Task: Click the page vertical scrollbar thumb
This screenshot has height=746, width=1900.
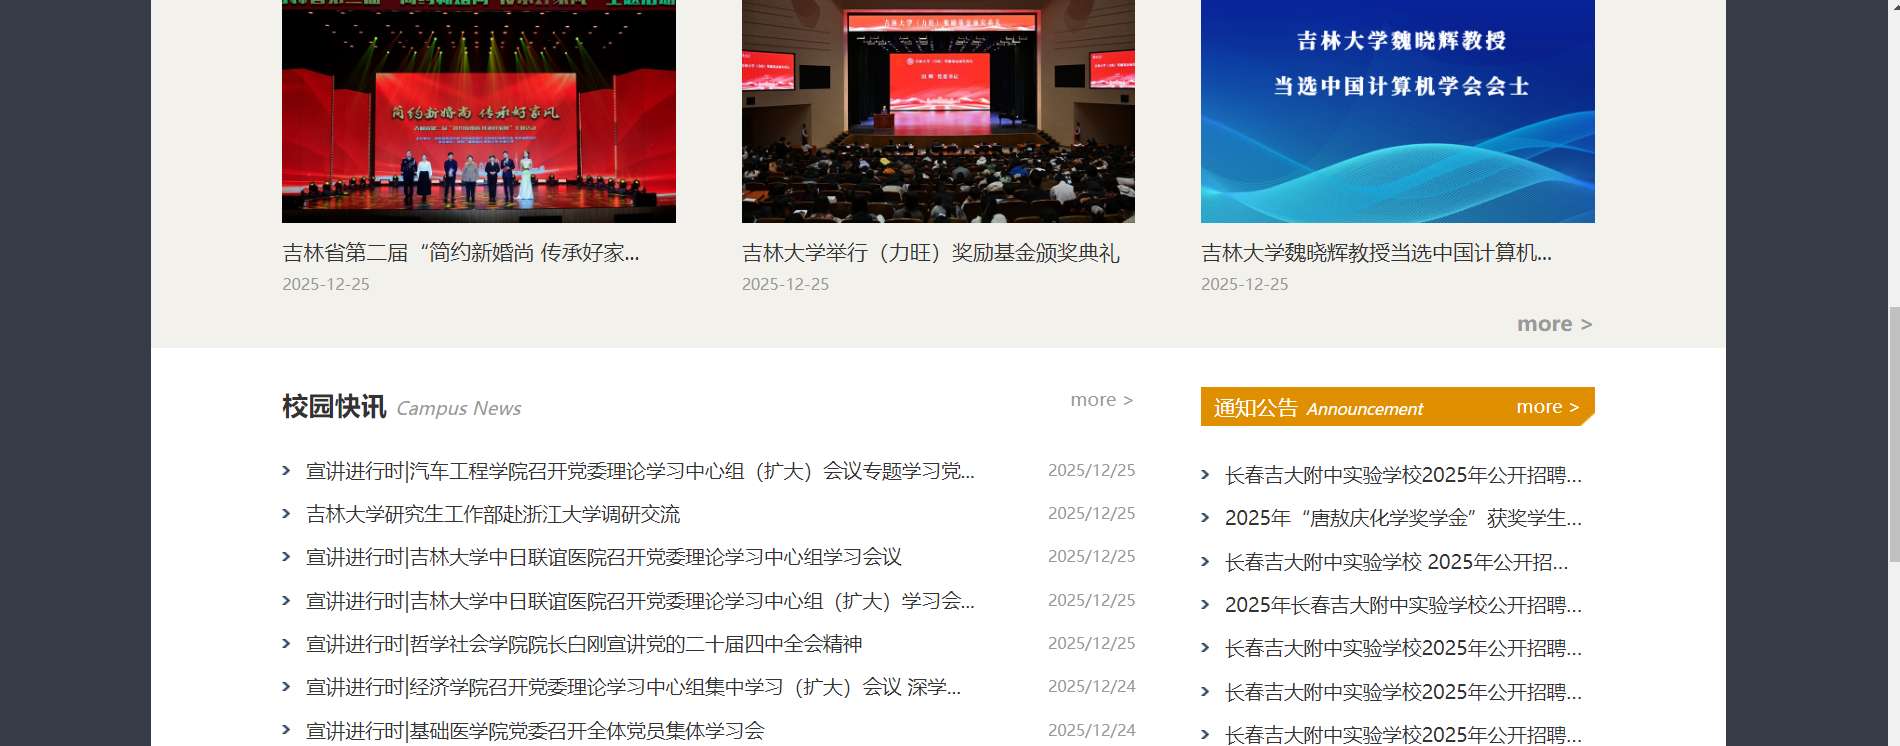Action: 1892,435
